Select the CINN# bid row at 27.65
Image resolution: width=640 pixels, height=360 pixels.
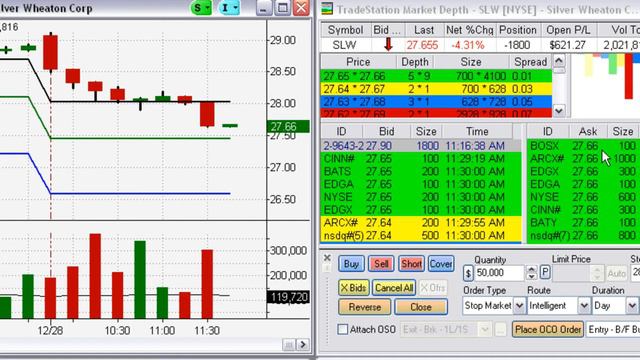pyautogui.click(x=421, y=158)
